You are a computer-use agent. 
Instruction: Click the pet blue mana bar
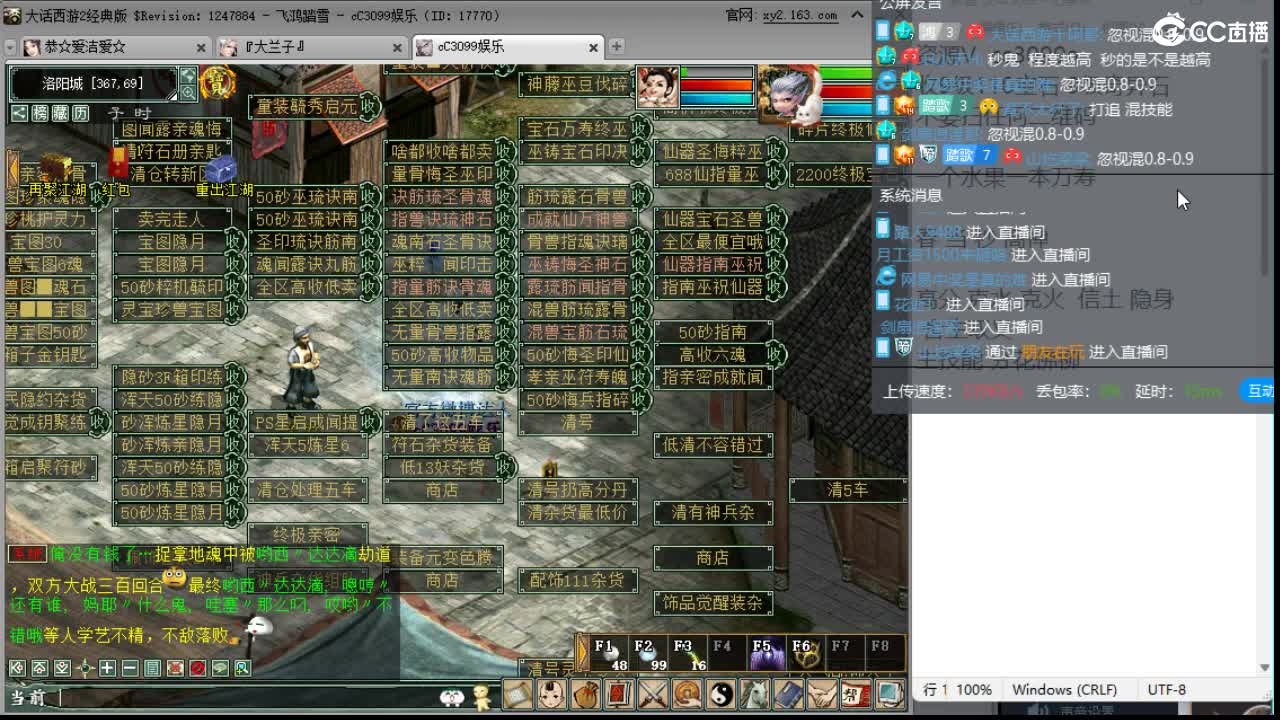(716, 99)
